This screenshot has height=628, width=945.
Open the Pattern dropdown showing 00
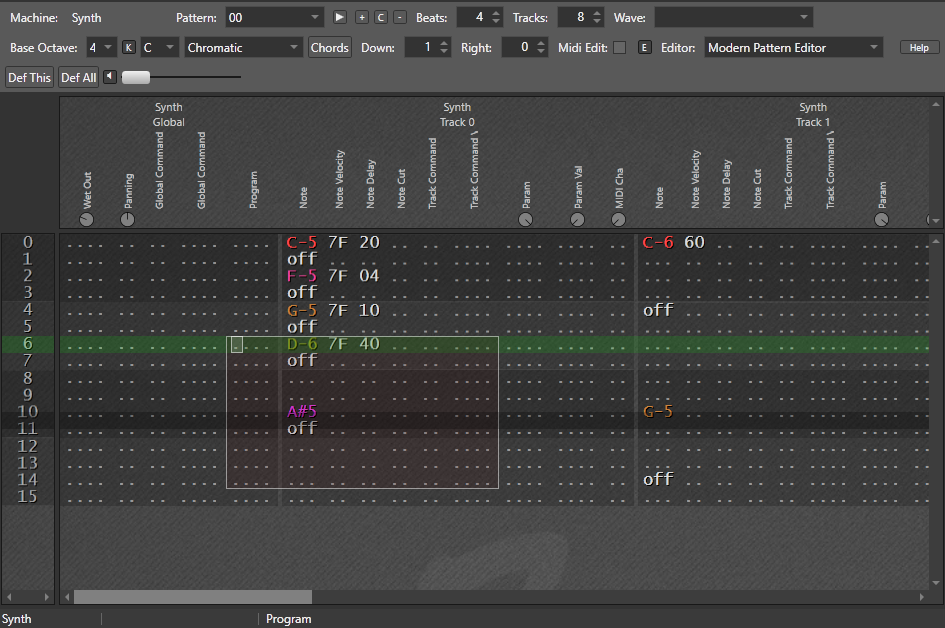(x=275, y=17)
